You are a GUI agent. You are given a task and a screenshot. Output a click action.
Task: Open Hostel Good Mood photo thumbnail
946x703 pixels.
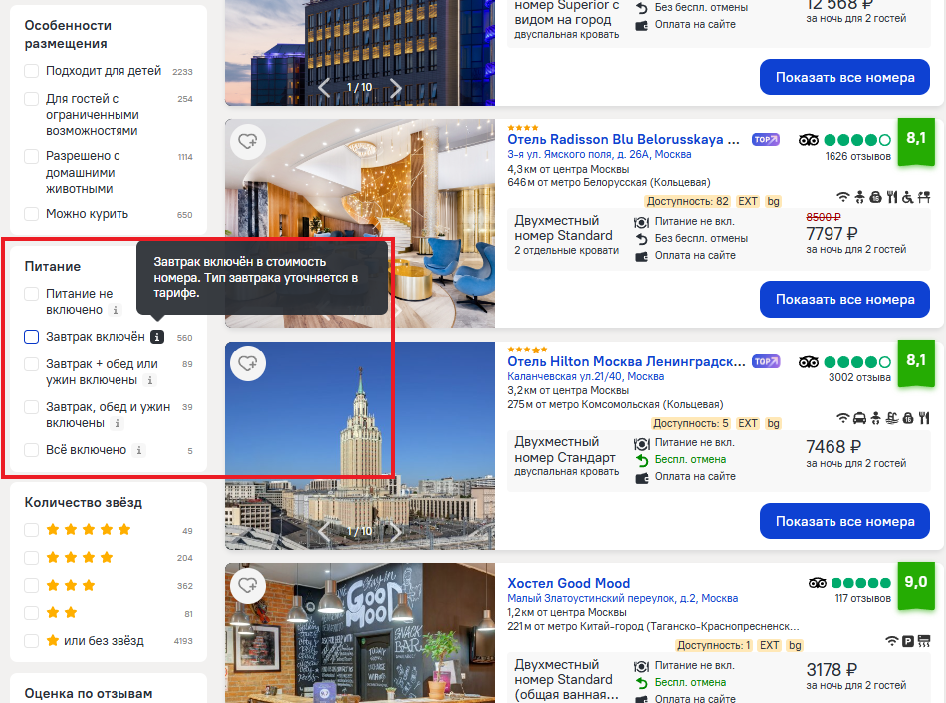[x=360, y=633]
